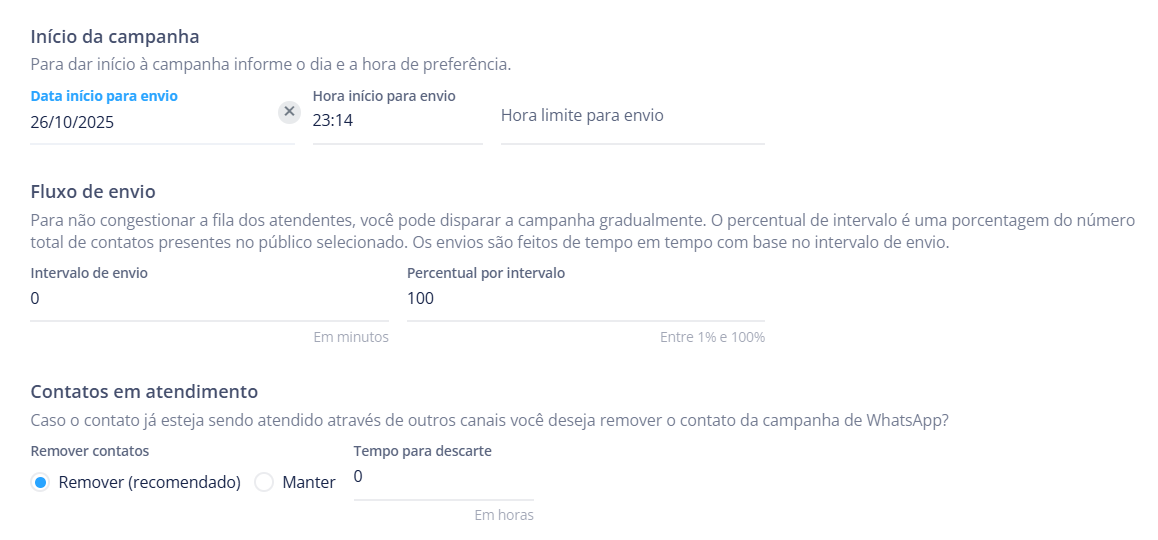Screen dimensions: 1158x540
Task: Click the Remover contatos label
Action: pos(90,451)
